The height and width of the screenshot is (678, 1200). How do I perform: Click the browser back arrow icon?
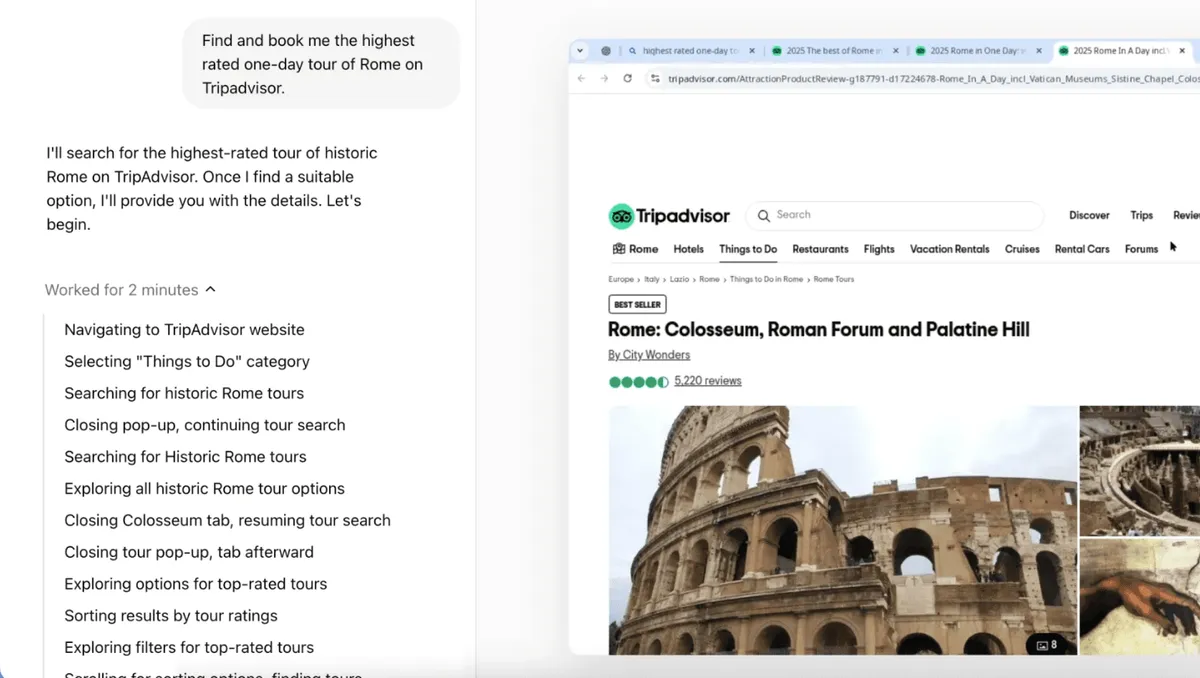point(580,78)
